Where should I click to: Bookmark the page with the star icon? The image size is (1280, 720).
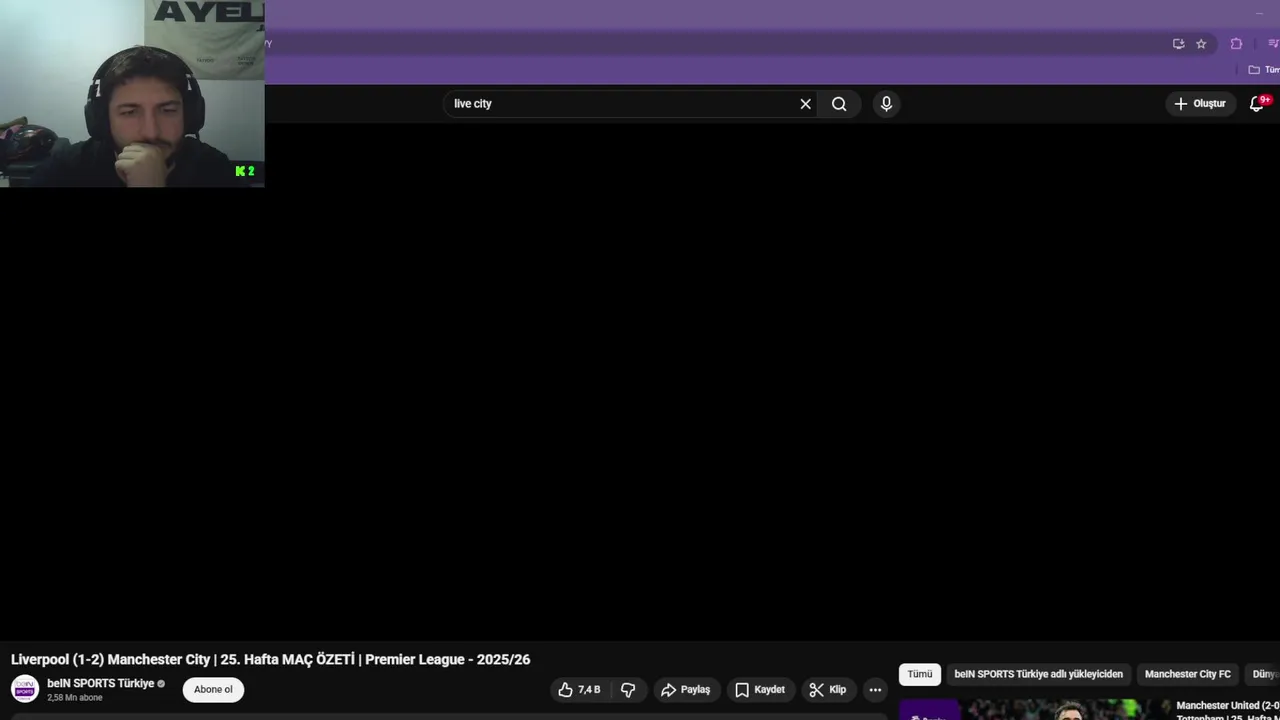click(x=1201, y=44)
